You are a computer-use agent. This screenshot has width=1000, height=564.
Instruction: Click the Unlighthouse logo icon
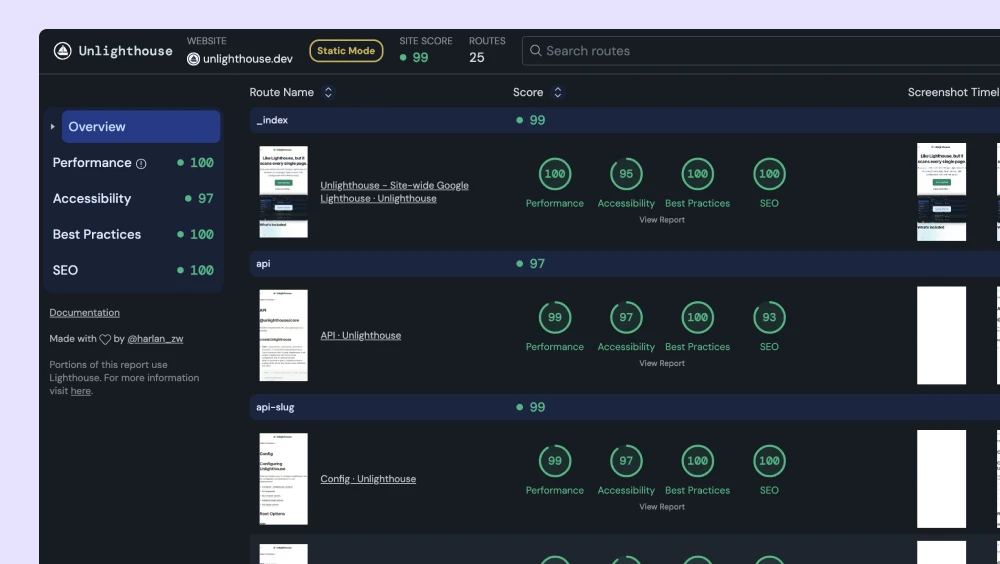(62, 51)
